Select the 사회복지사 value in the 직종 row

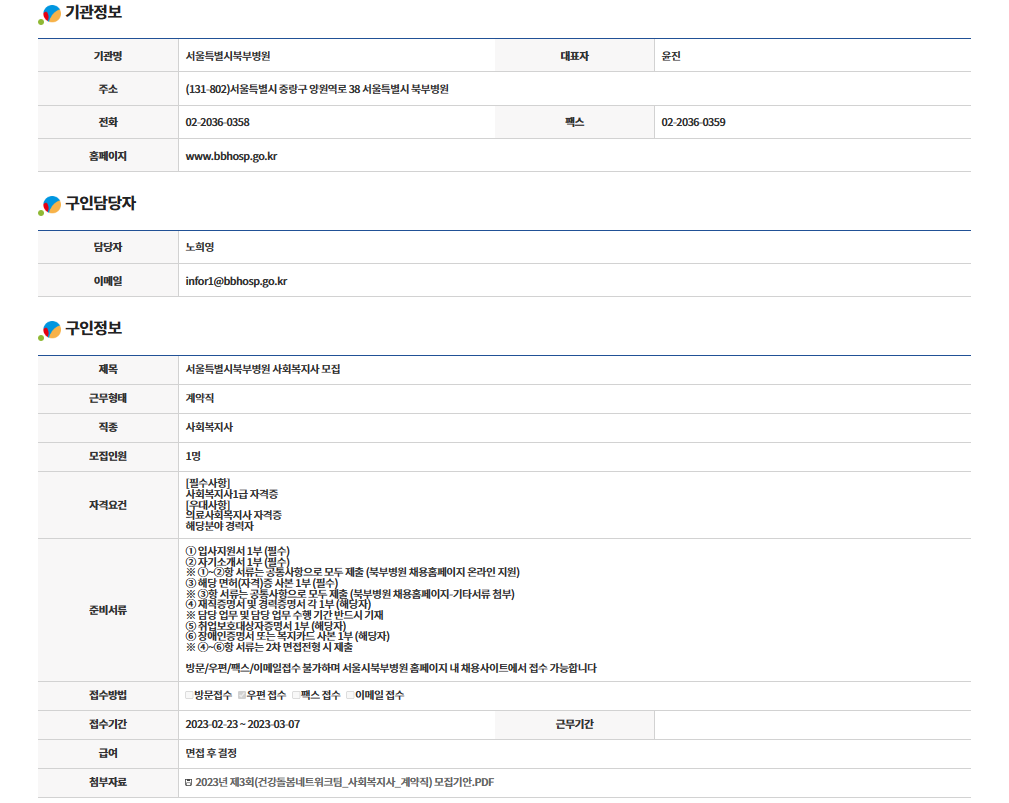point(209,427)
